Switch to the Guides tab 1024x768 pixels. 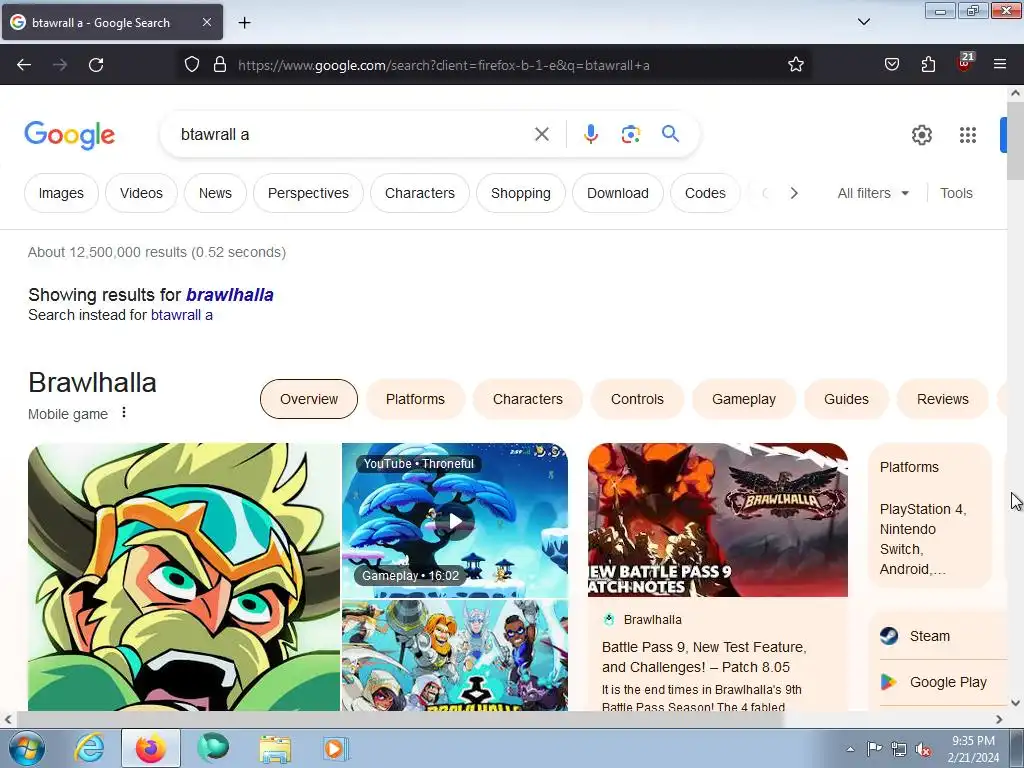846,399
